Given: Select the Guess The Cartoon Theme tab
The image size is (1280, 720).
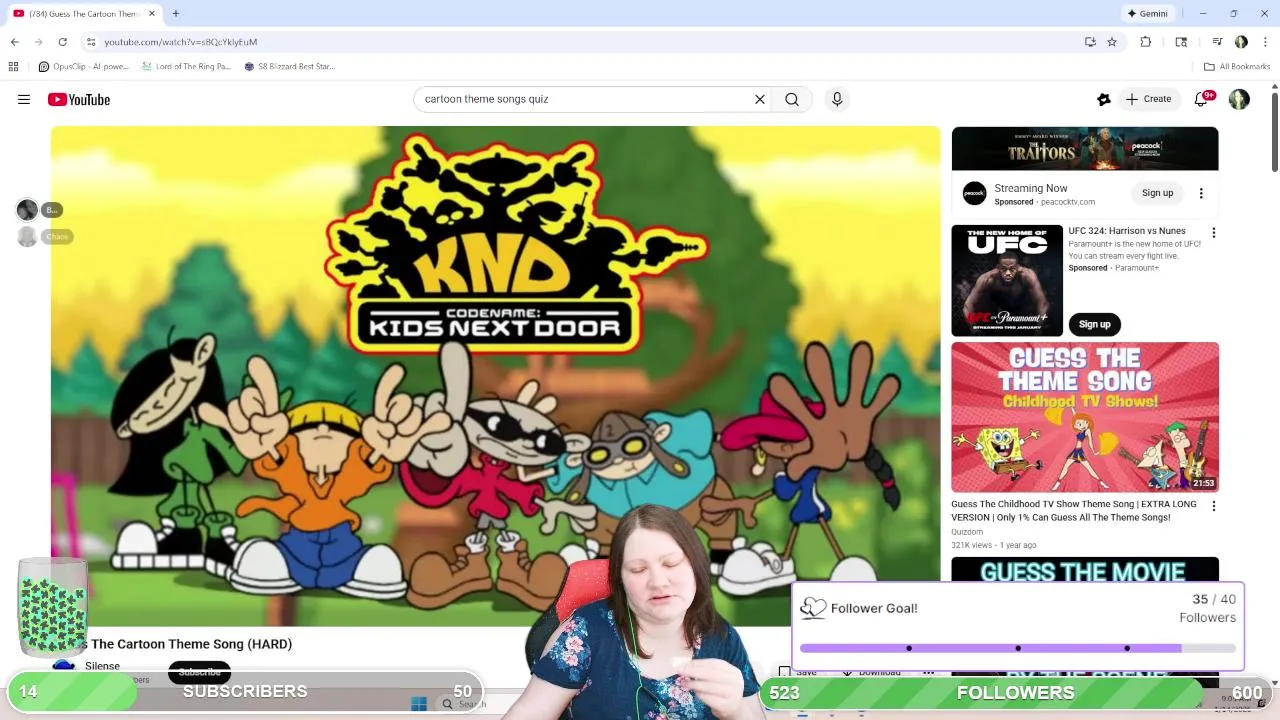Looking at the screenshot, I should [84, 13].
